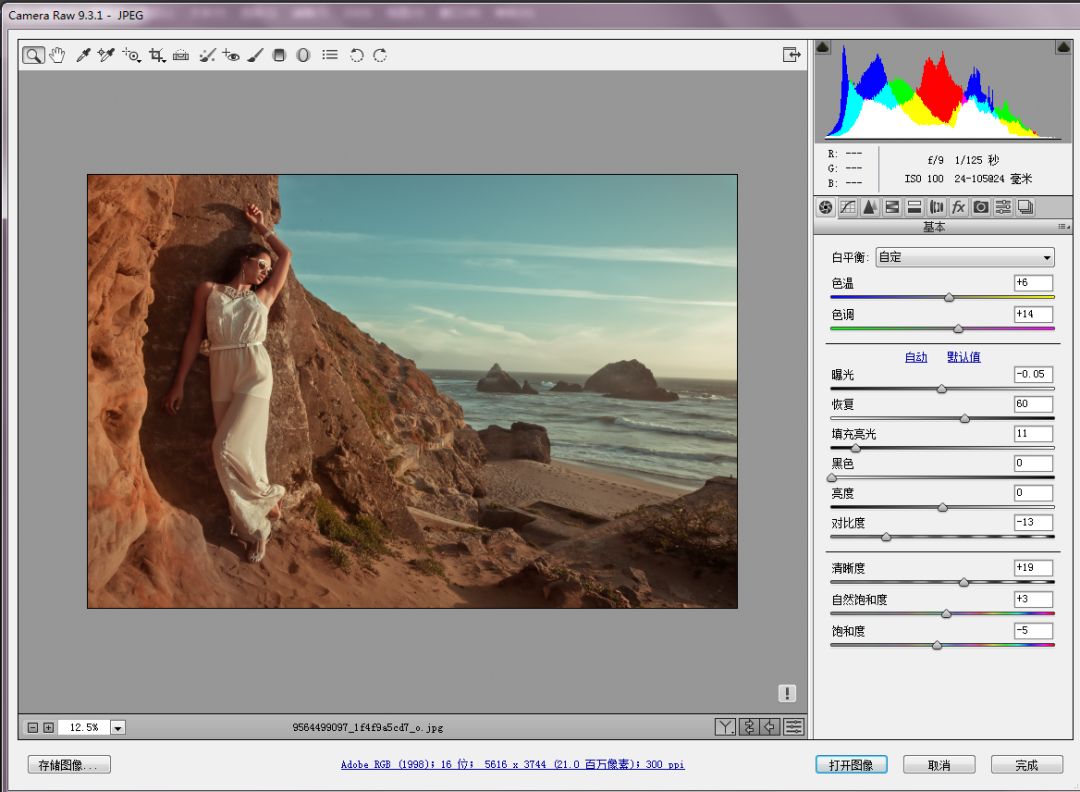Viewport: 1080px width, 792px height.
Task: Select the Adjustment Brush tool
Action: 255,55
